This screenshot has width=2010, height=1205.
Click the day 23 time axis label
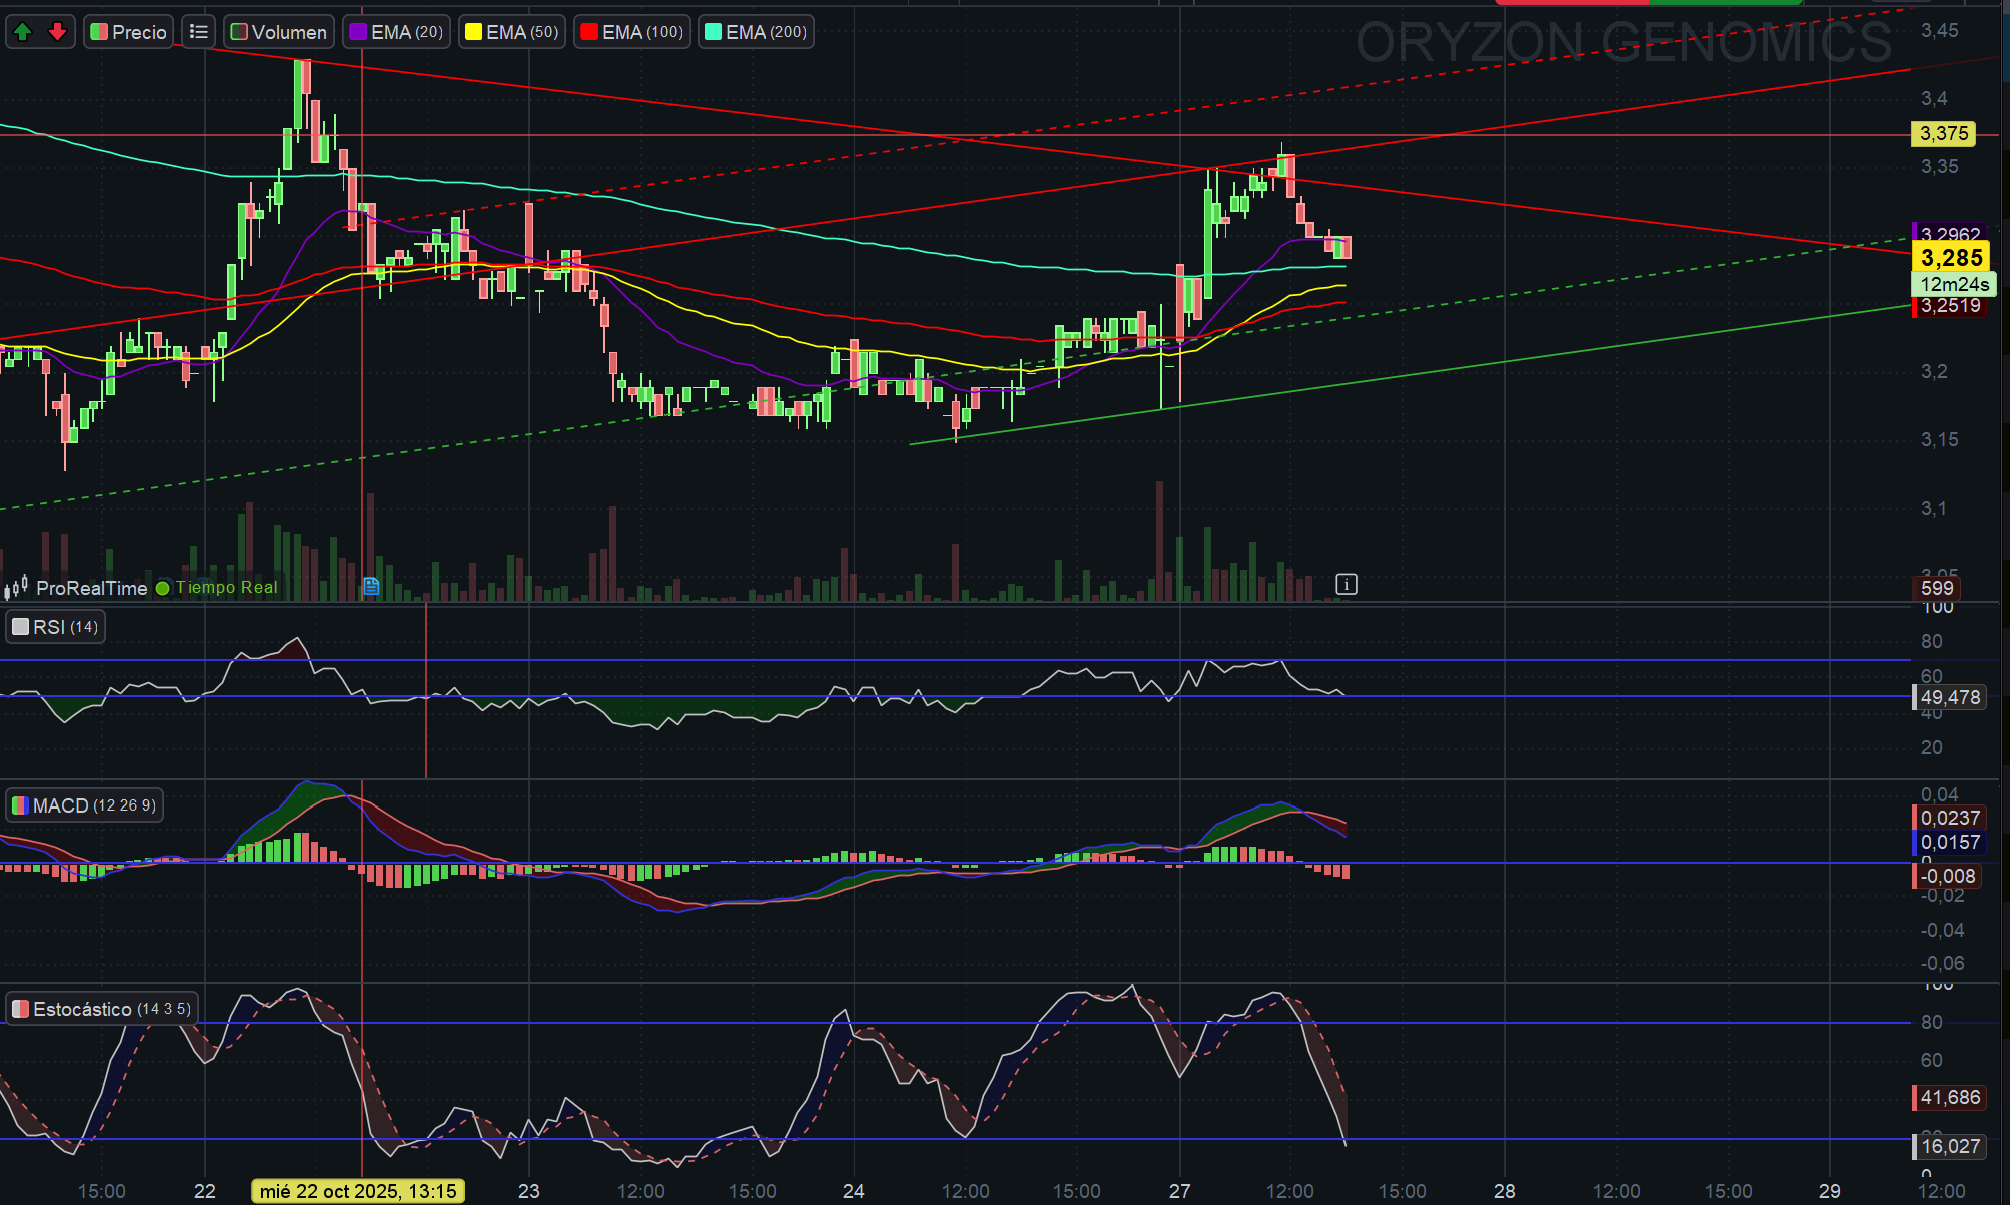[x=528, y=1191]
